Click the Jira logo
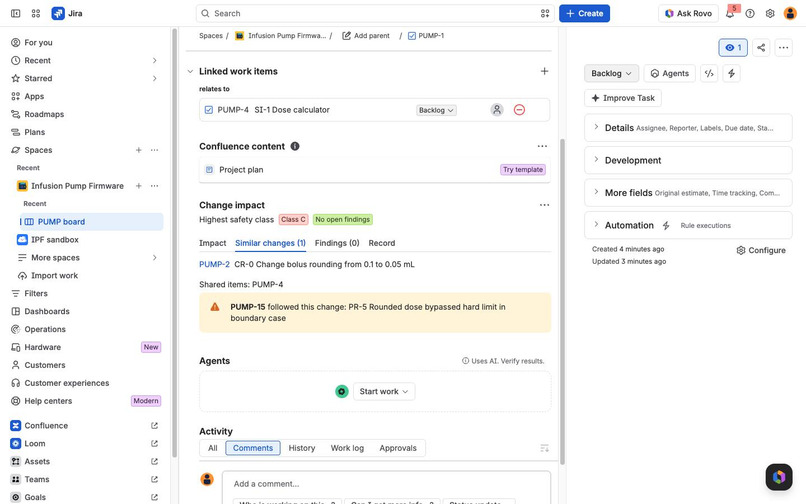 click(67, 13)
